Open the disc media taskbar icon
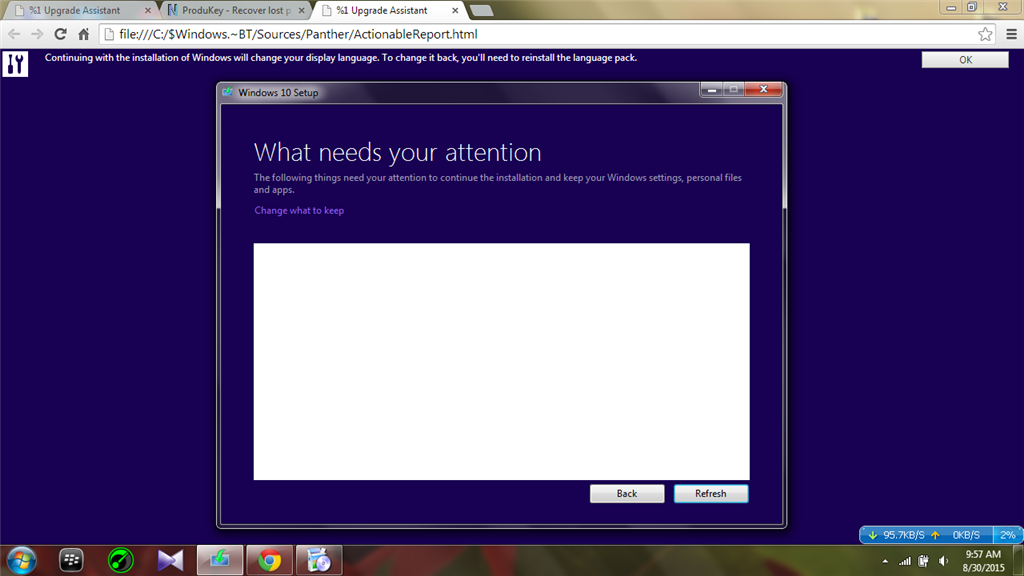This screenshot has height=576, width=1024. click(x=319, y=560)
